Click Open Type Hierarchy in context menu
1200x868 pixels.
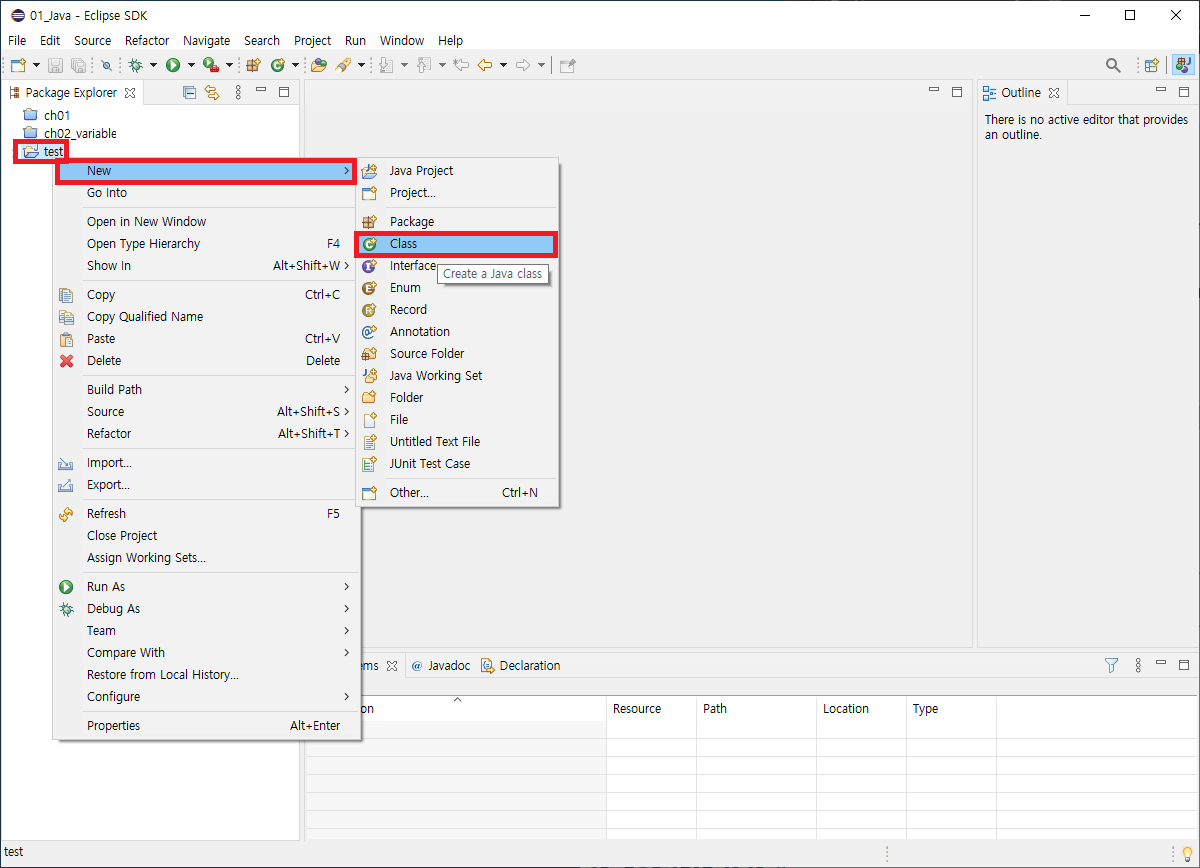pyautogui.click(x=206, y=244)
